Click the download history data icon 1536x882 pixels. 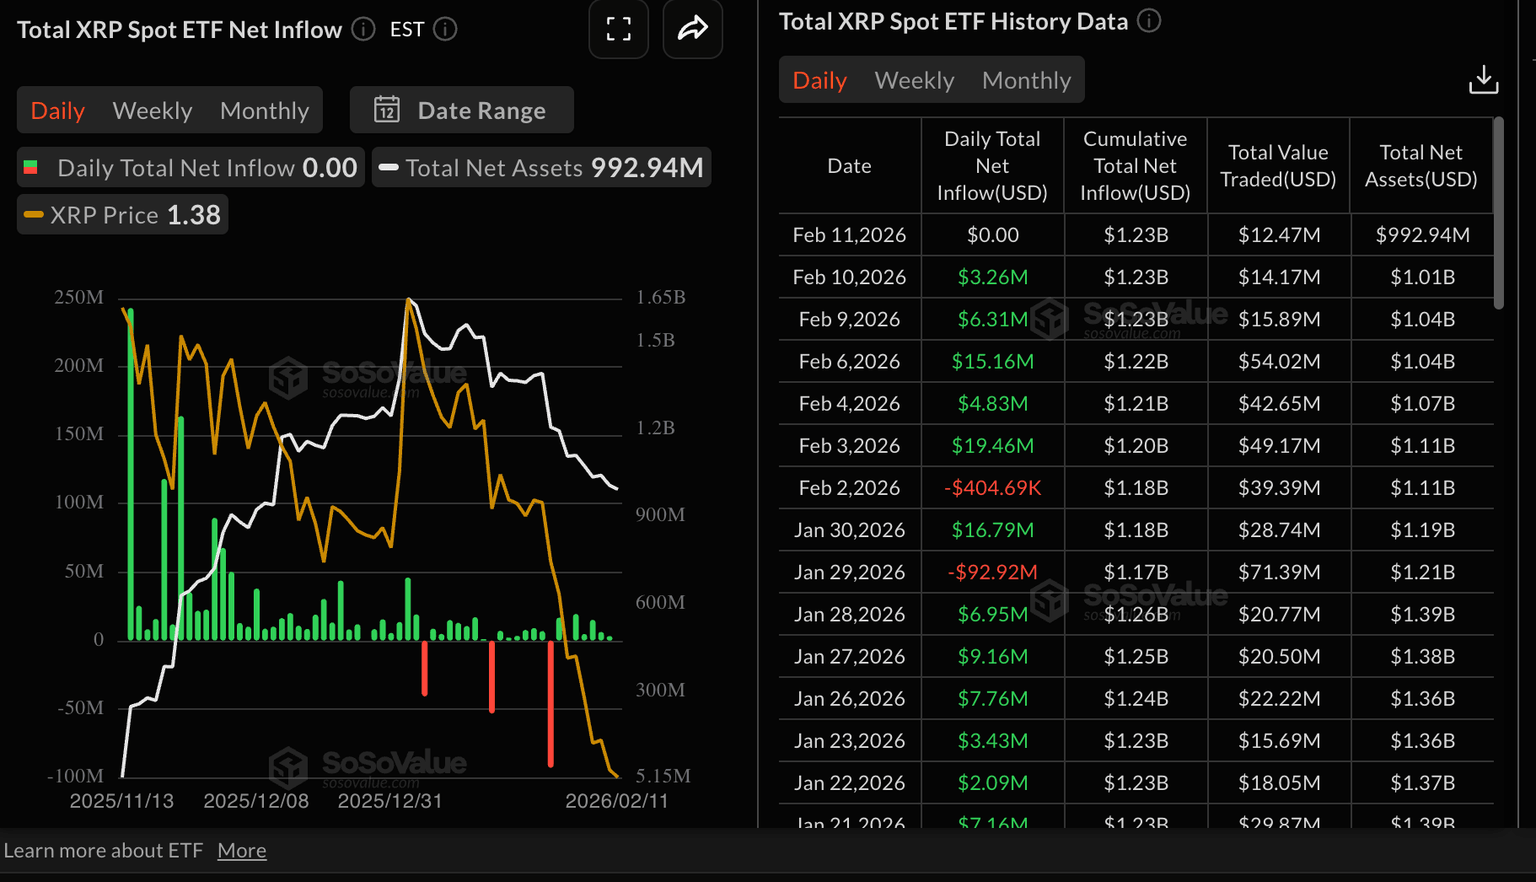click(1483, 80)
